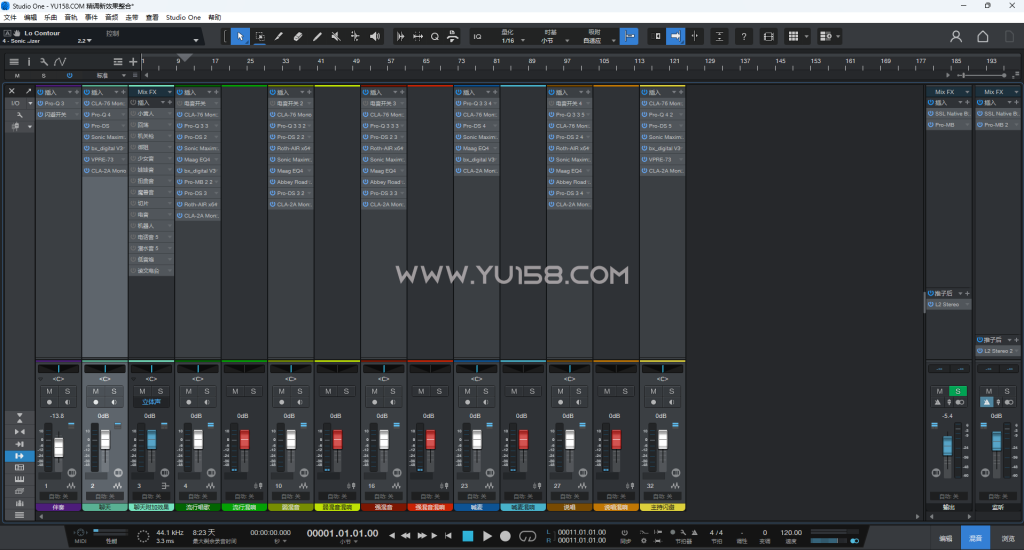Open the 音轨 (Track) menu
This screenshot has height=550, width=1024.
(71, 18)
